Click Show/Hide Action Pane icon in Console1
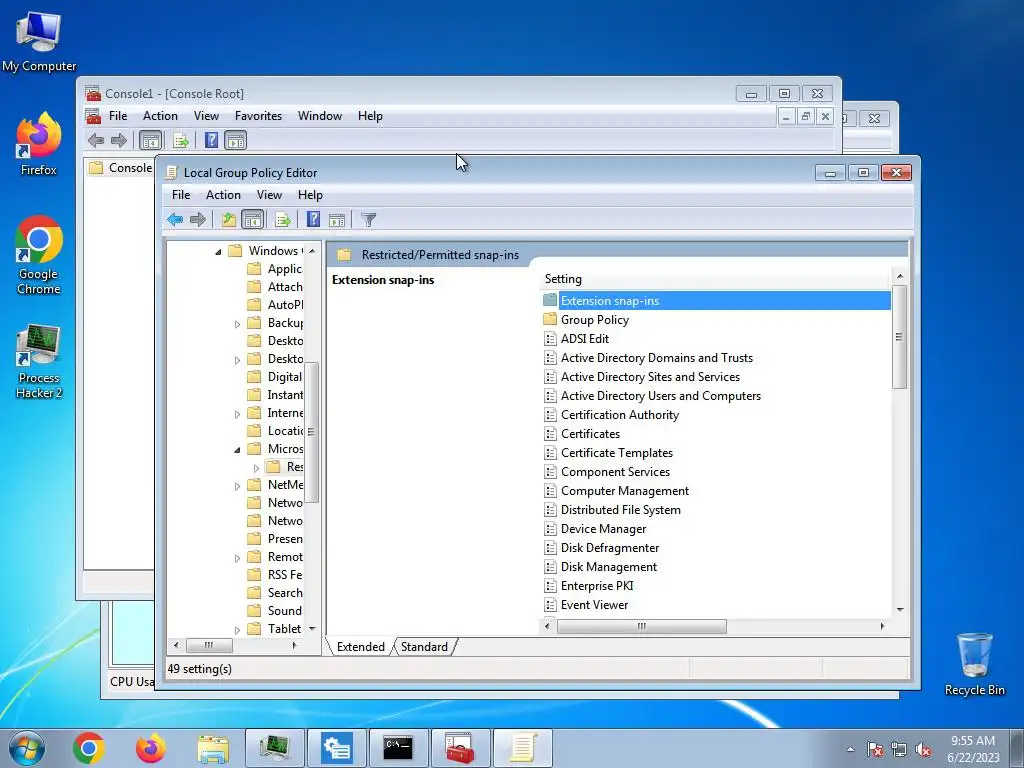 pyautogui.click(x=235, y=140)
